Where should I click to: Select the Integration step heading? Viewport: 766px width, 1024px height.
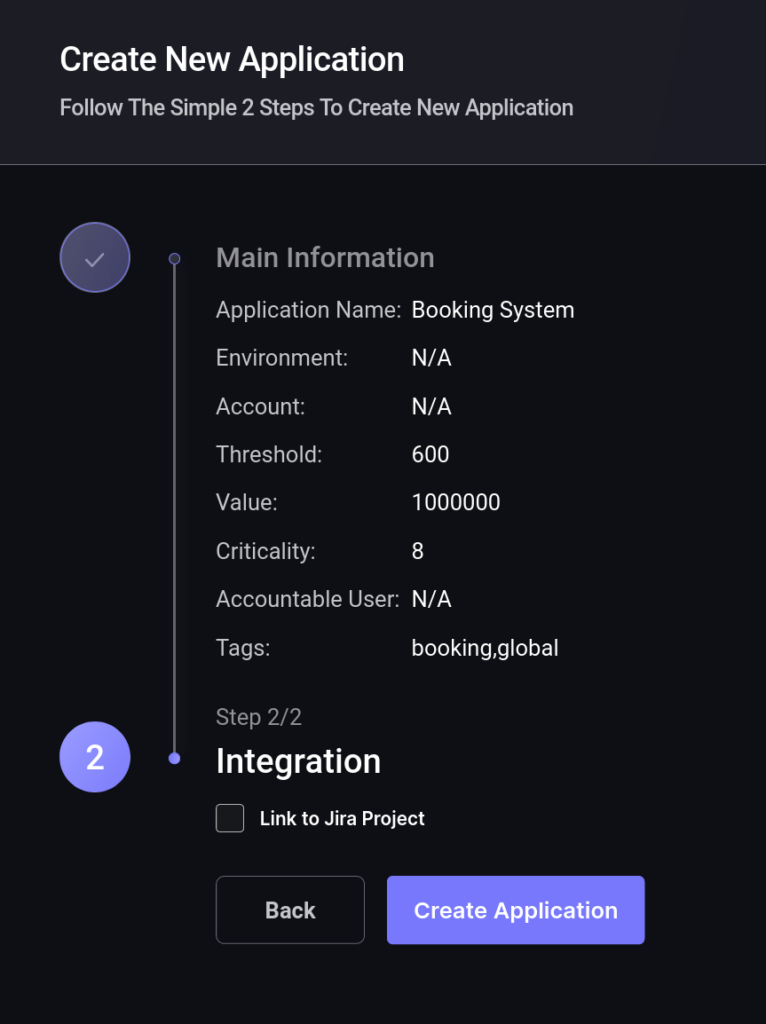pyautogui.click(x=298, y=761)
